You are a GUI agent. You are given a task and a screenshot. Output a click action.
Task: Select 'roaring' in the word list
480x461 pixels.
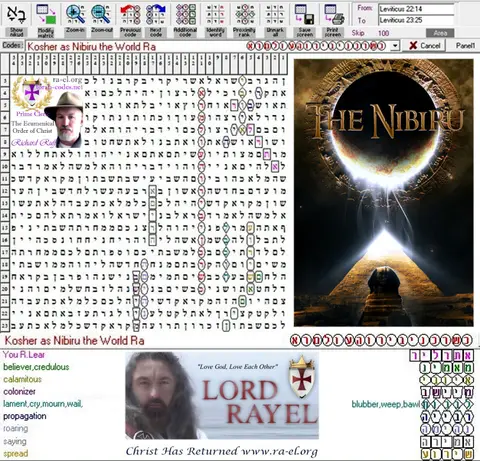[x=16, y=429]
